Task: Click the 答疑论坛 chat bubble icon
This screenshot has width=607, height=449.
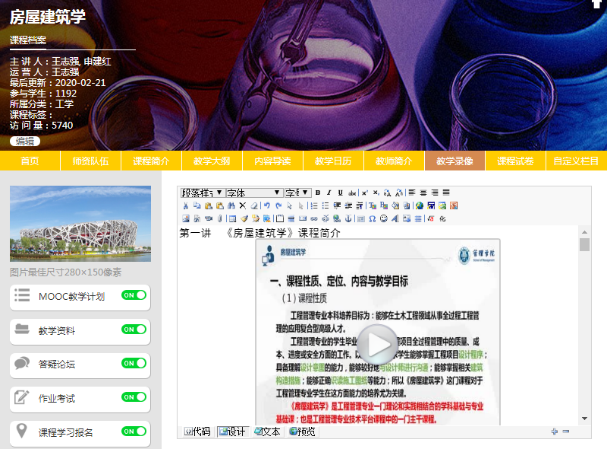Action: coord(22,364)
